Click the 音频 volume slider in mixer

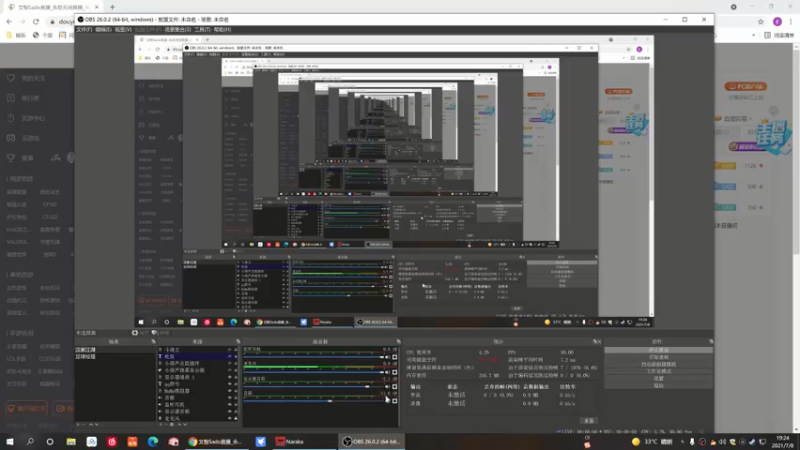tap(313, 401)
